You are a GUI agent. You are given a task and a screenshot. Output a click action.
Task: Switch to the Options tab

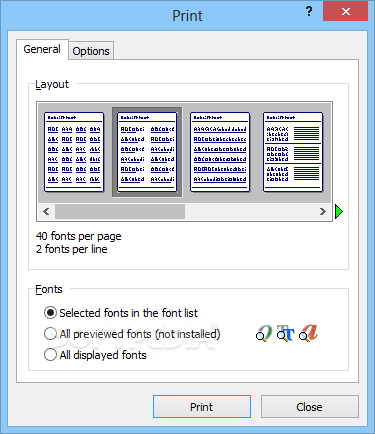(91, 51)
